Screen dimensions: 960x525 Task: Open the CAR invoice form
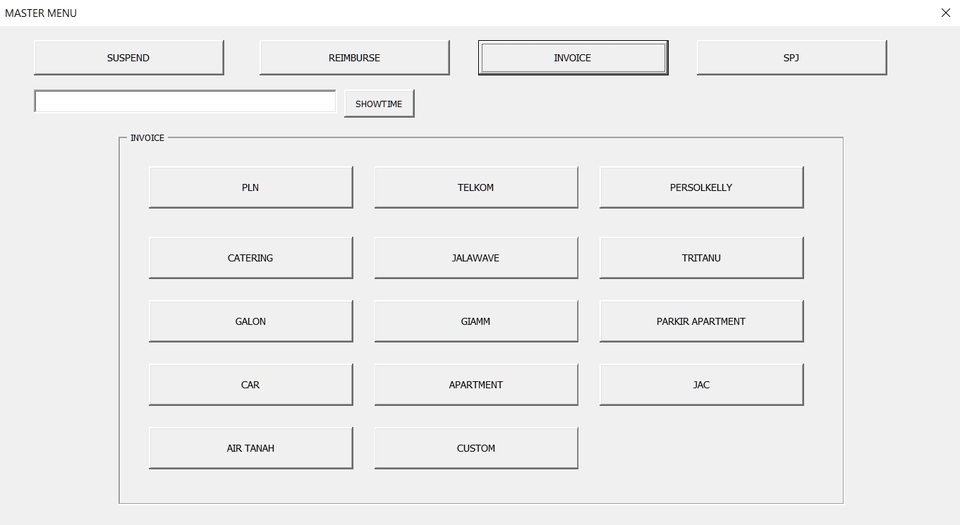point(250,385)
